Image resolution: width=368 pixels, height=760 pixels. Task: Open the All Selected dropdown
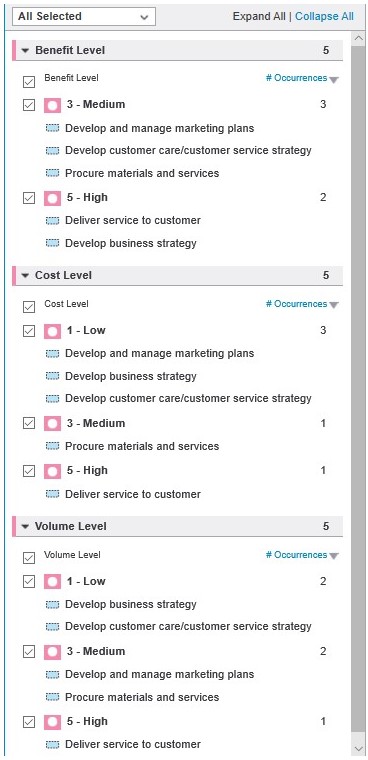click(x=83, y=16)
